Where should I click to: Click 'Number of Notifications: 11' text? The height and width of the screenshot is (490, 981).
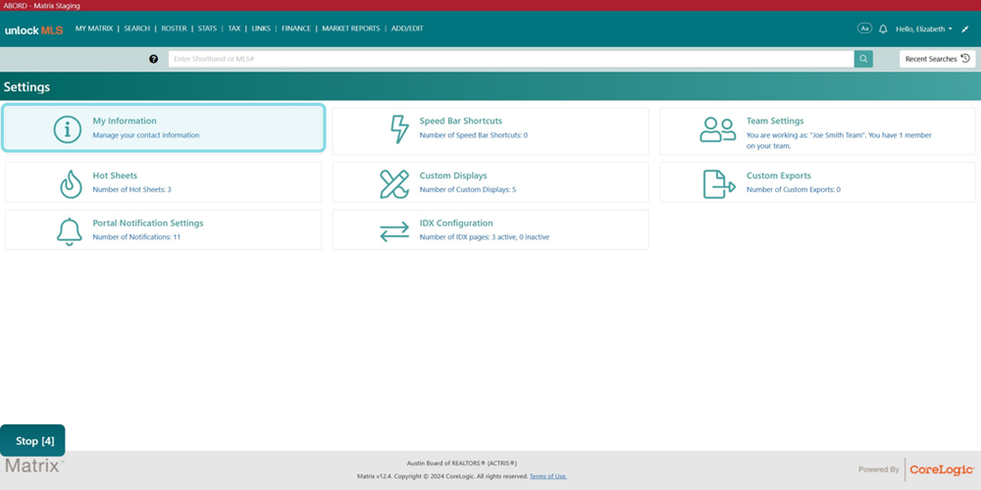[x=136, y=237]
